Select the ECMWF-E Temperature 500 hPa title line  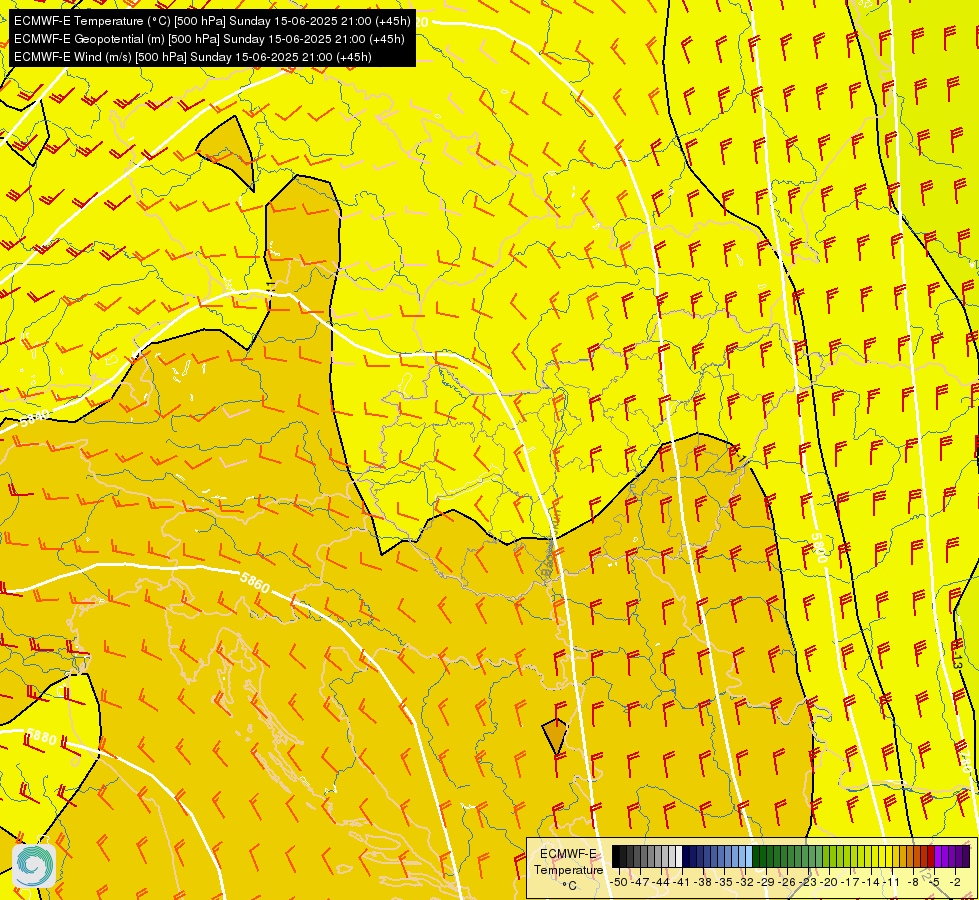pyautogui.click(x=212, y=21)
